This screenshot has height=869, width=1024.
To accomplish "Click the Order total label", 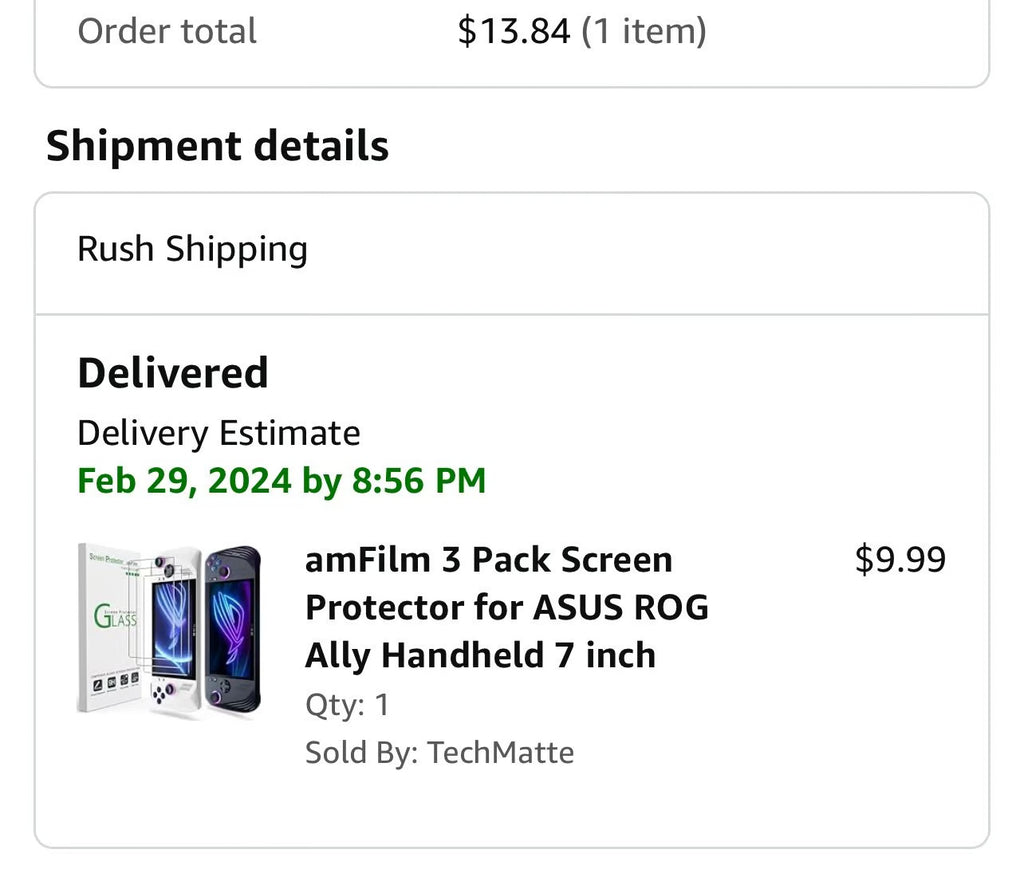I will [x=167, y=31].
